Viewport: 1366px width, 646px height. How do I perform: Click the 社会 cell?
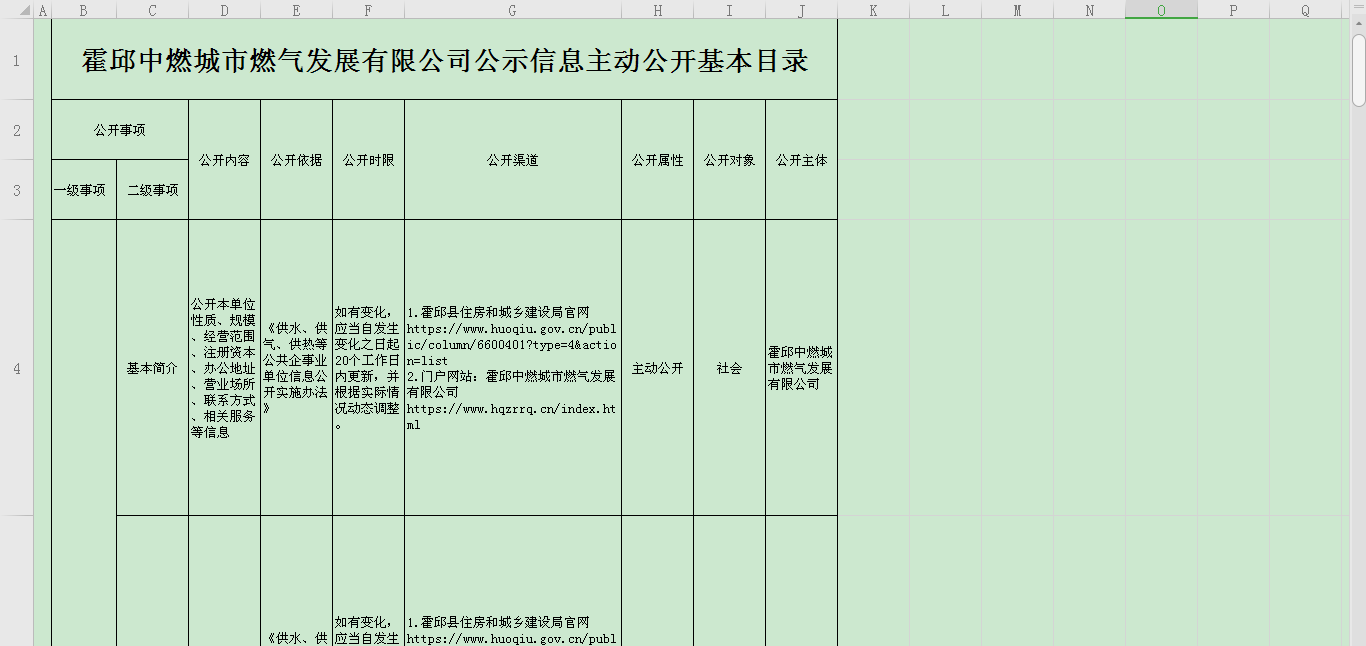pyautogui.click(x=729, y=368)
